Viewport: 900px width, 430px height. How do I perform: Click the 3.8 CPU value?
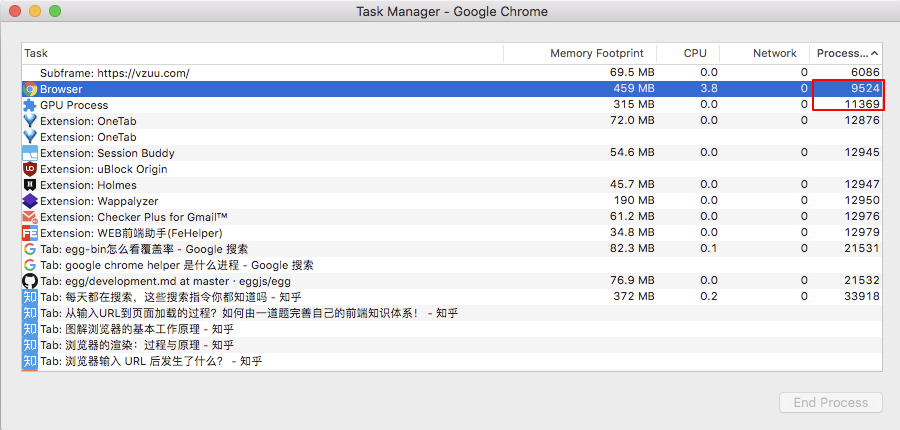[x=709, y=89]
